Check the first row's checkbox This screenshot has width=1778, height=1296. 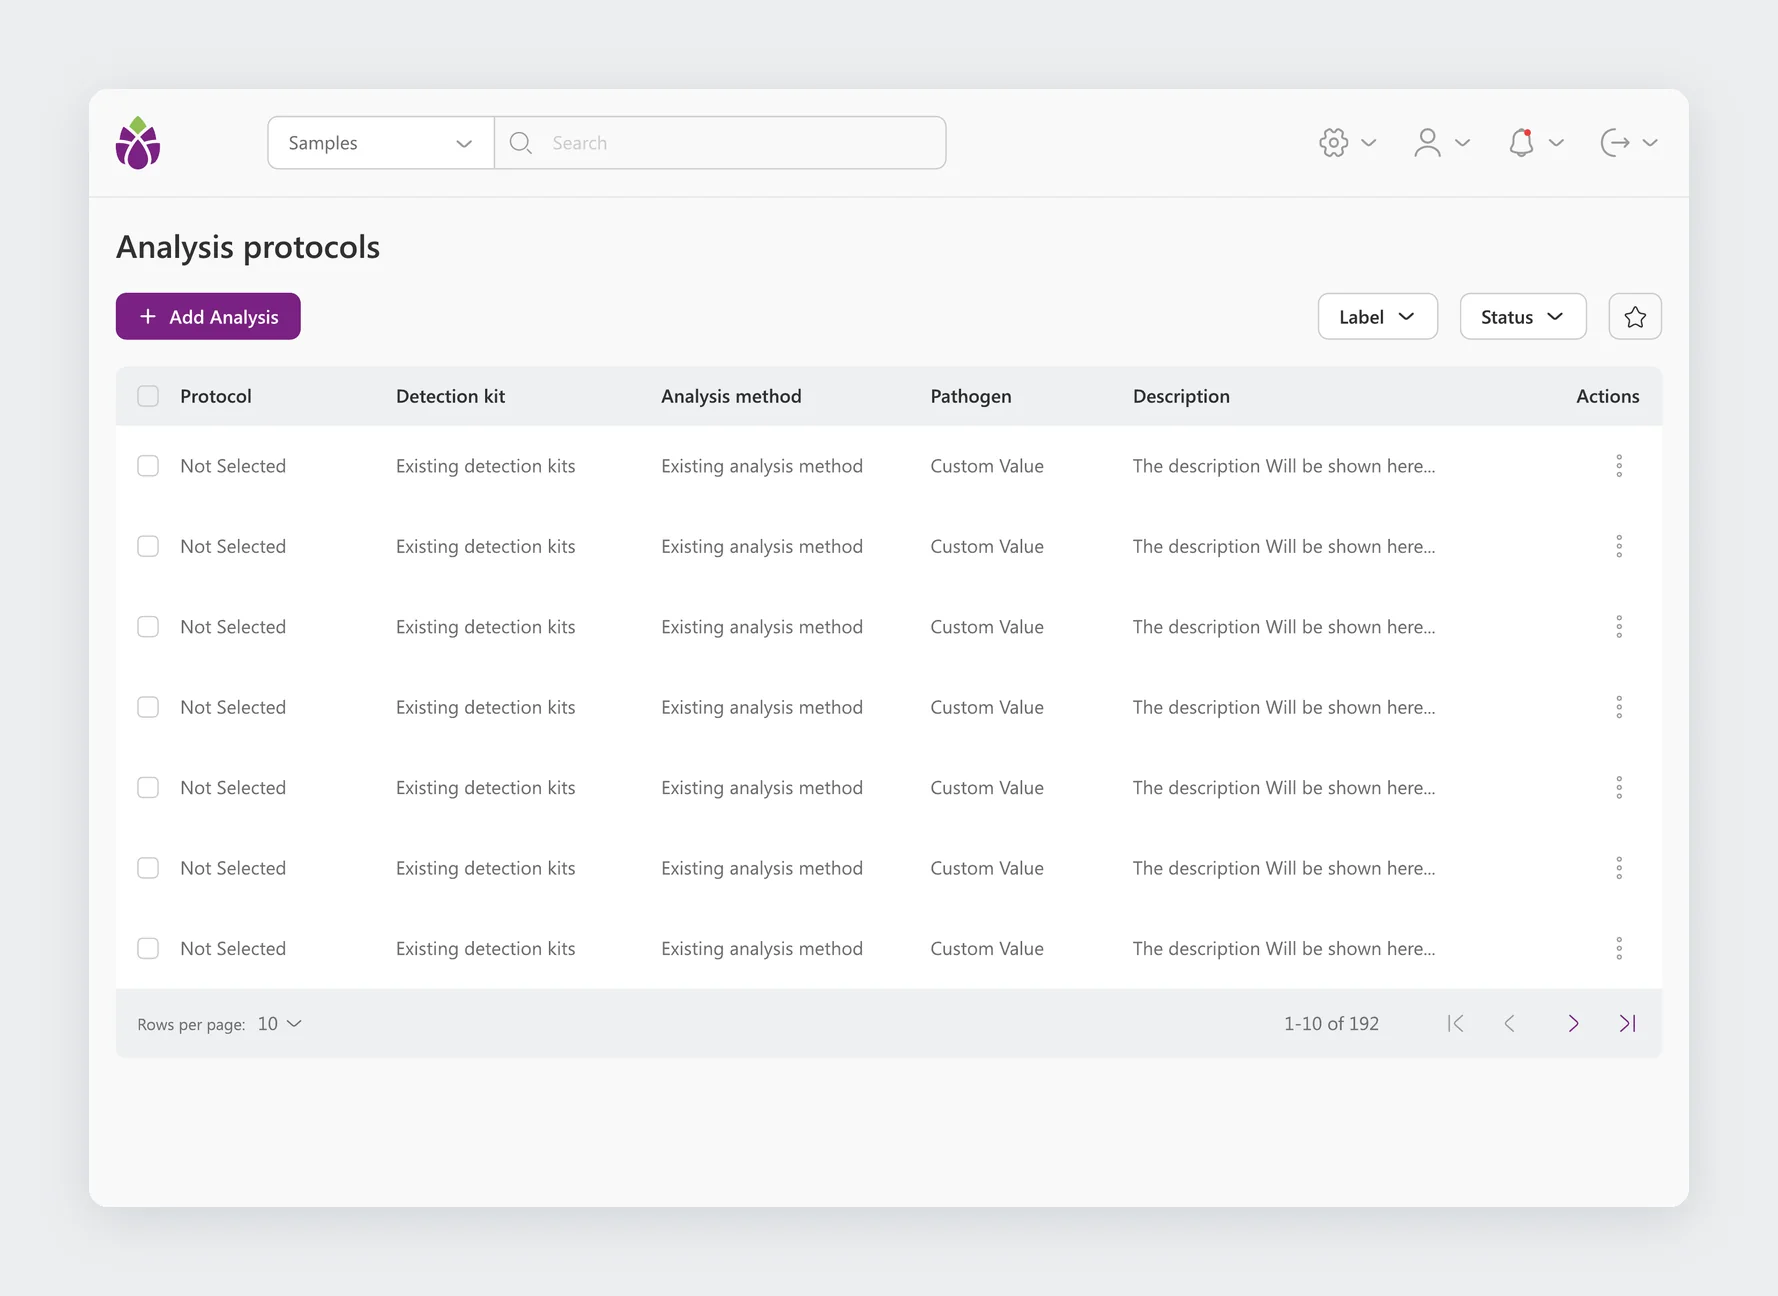point(148,466)
